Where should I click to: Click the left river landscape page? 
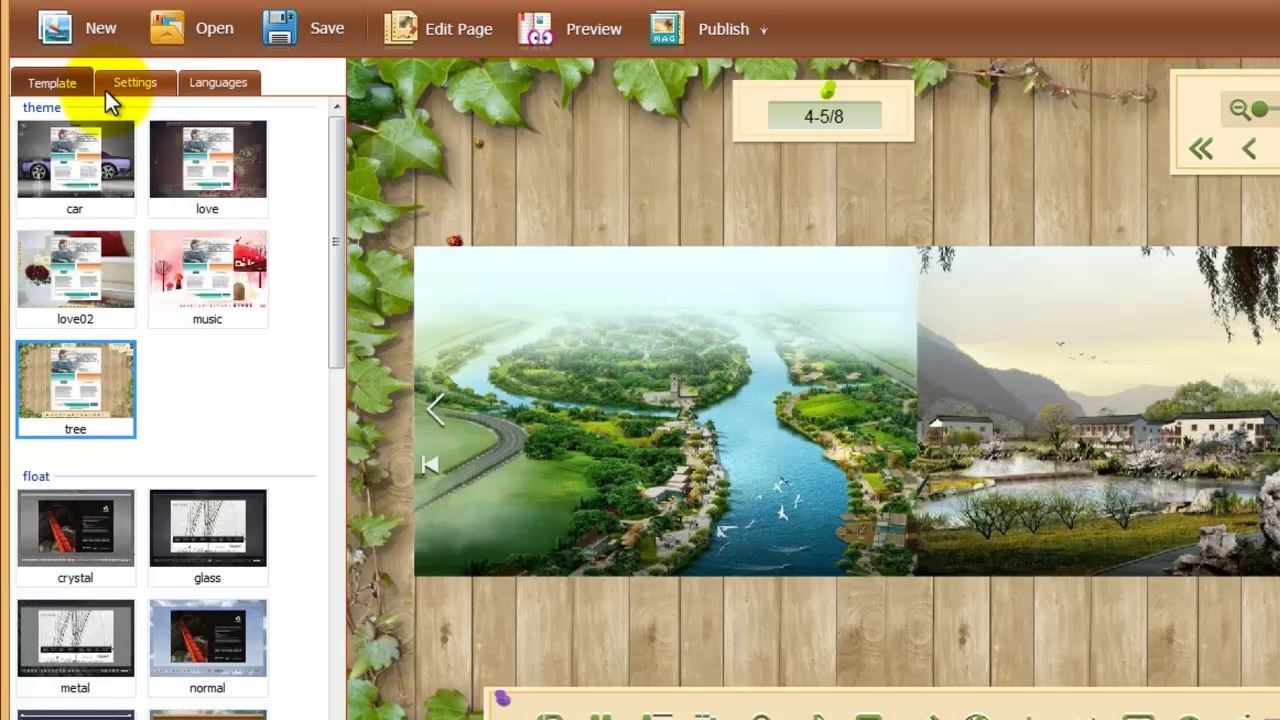[665, 411]
